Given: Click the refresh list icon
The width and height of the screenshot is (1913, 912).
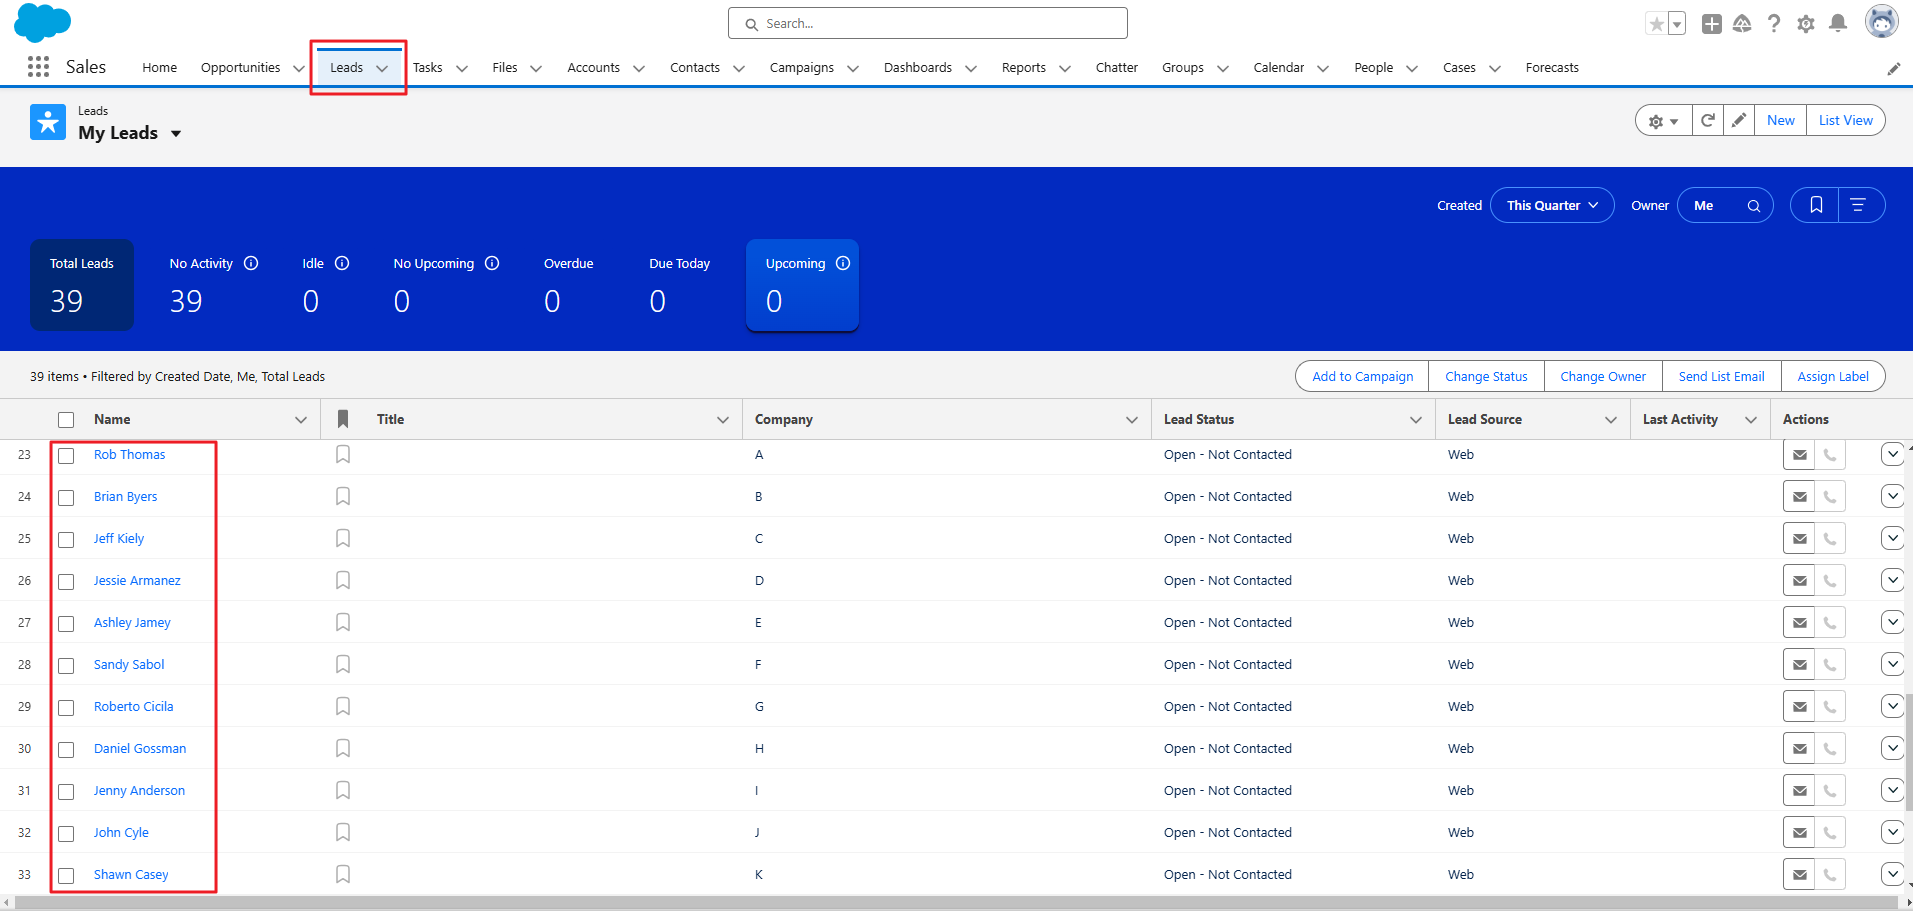Looking at the screenshot, I should point(1708,120).
